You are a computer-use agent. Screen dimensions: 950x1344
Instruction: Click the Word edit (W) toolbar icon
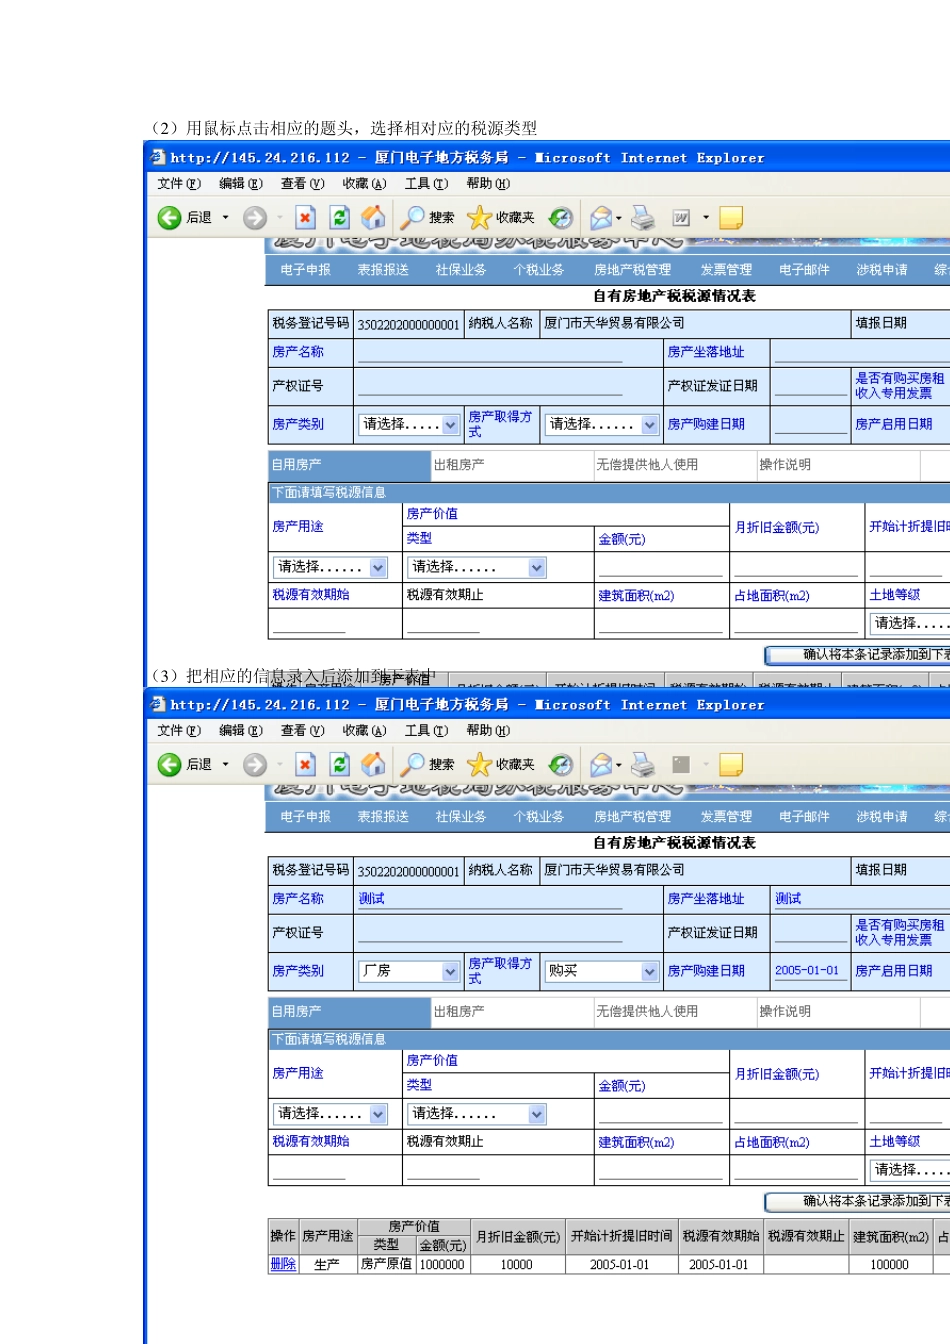[x=681, y=217]
